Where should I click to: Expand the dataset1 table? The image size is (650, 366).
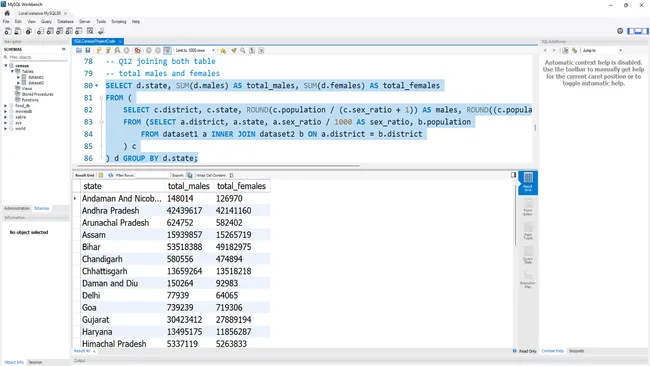[18, 77]
